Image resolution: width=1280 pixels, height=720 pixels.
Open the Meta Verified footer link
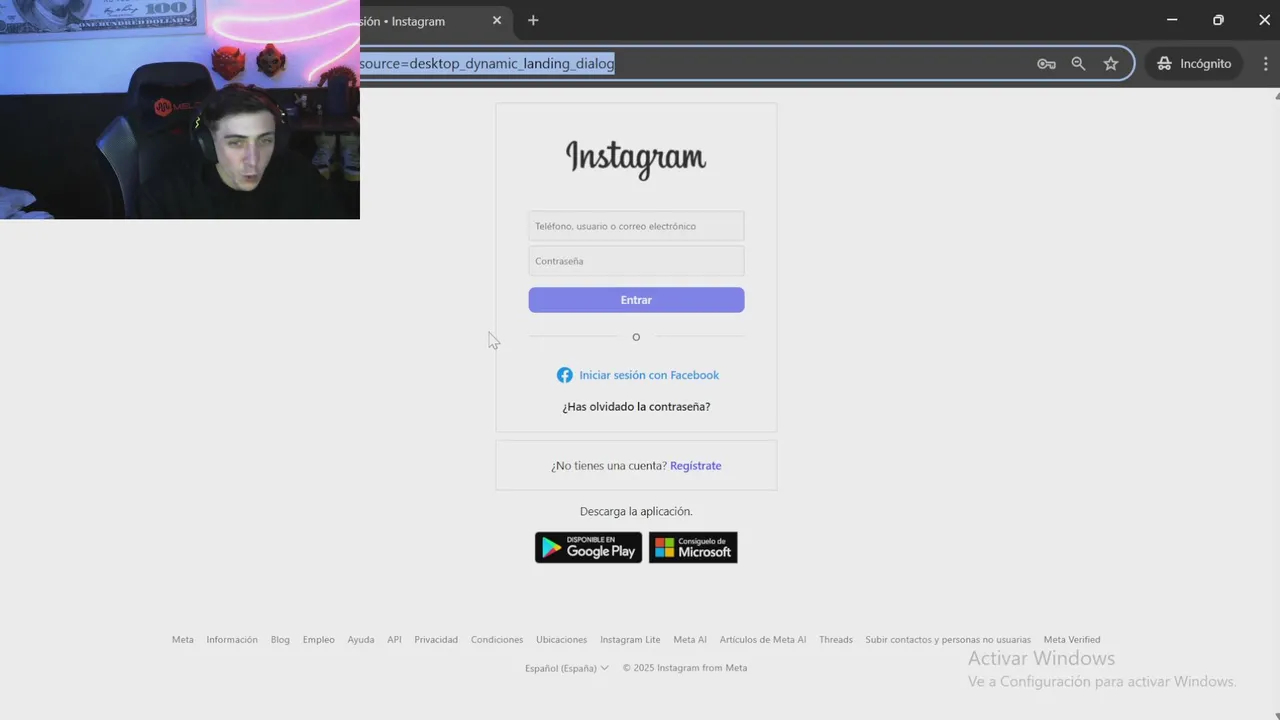tap(1072, 640)
